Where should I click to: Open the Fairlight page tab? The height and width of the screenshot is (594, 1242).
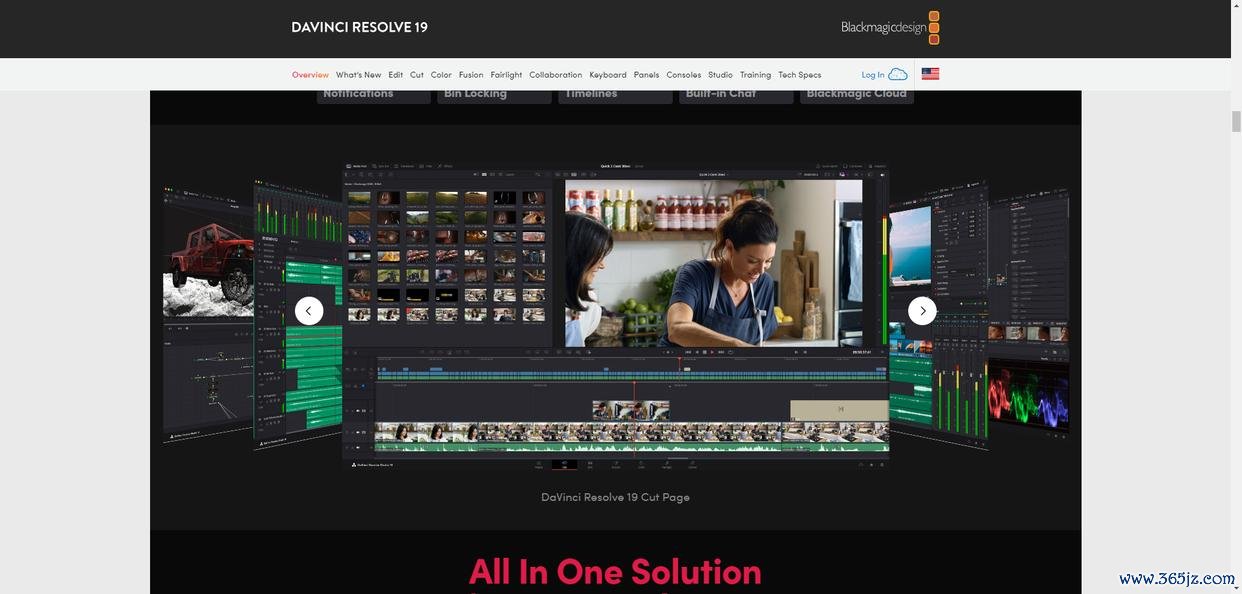[506, 75]
